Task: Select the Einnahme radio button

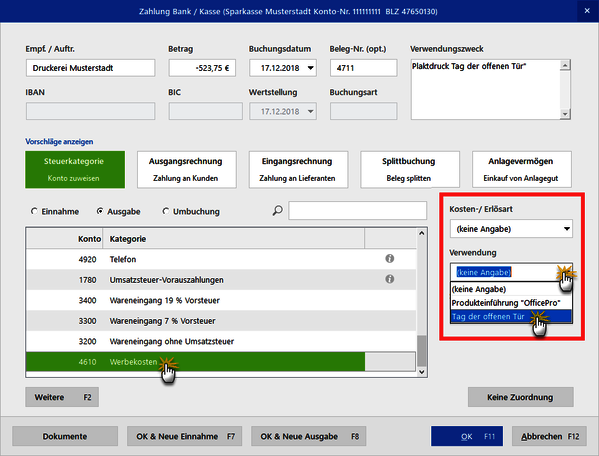Action: (34, 211)
